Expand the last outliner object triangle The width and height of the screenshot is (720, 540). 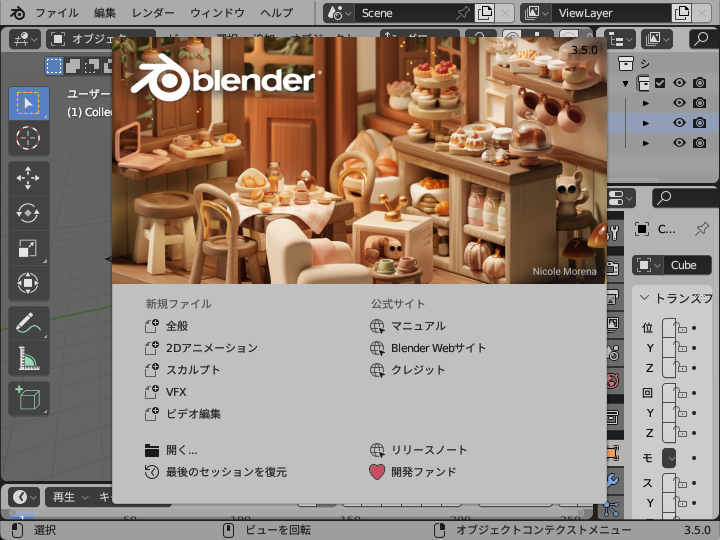pos(646,143)
